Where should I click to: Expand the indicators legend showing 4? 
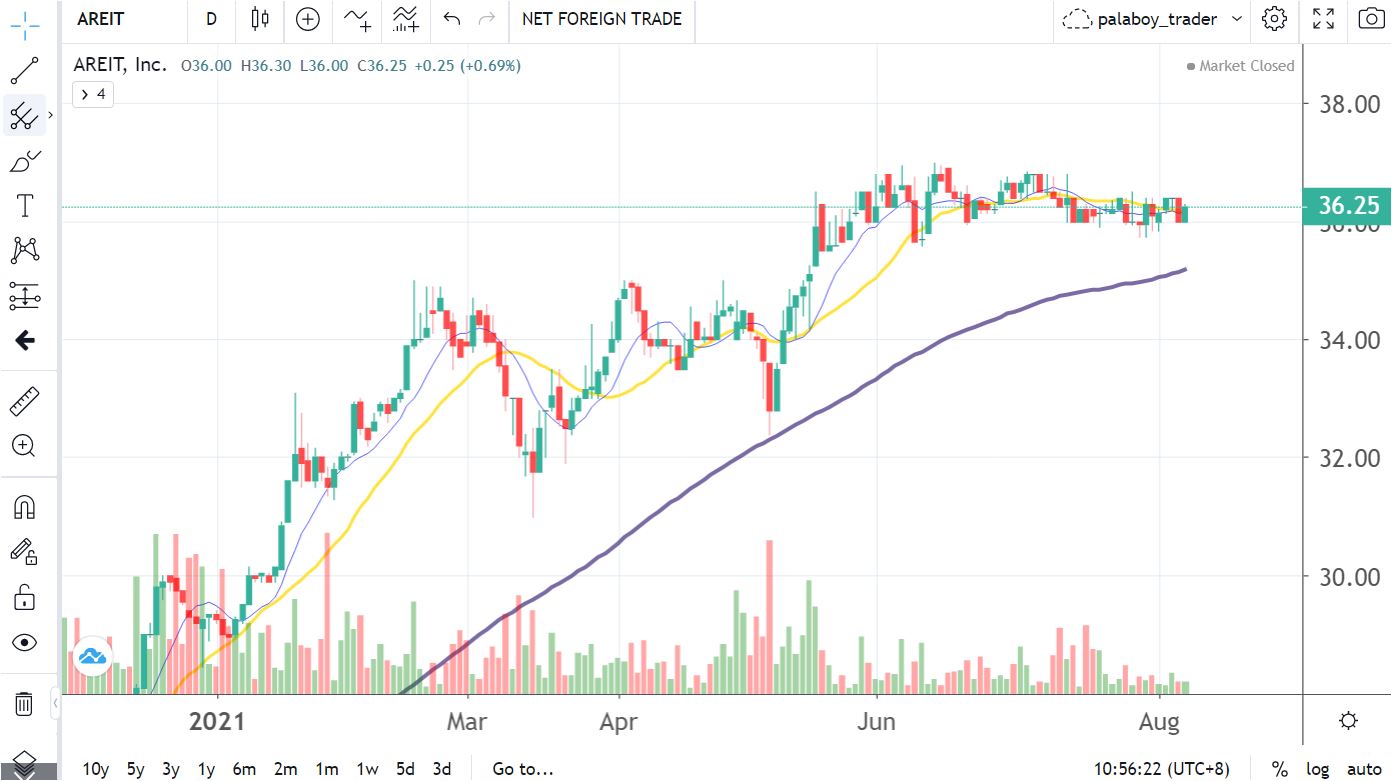(x=92, y=94)
